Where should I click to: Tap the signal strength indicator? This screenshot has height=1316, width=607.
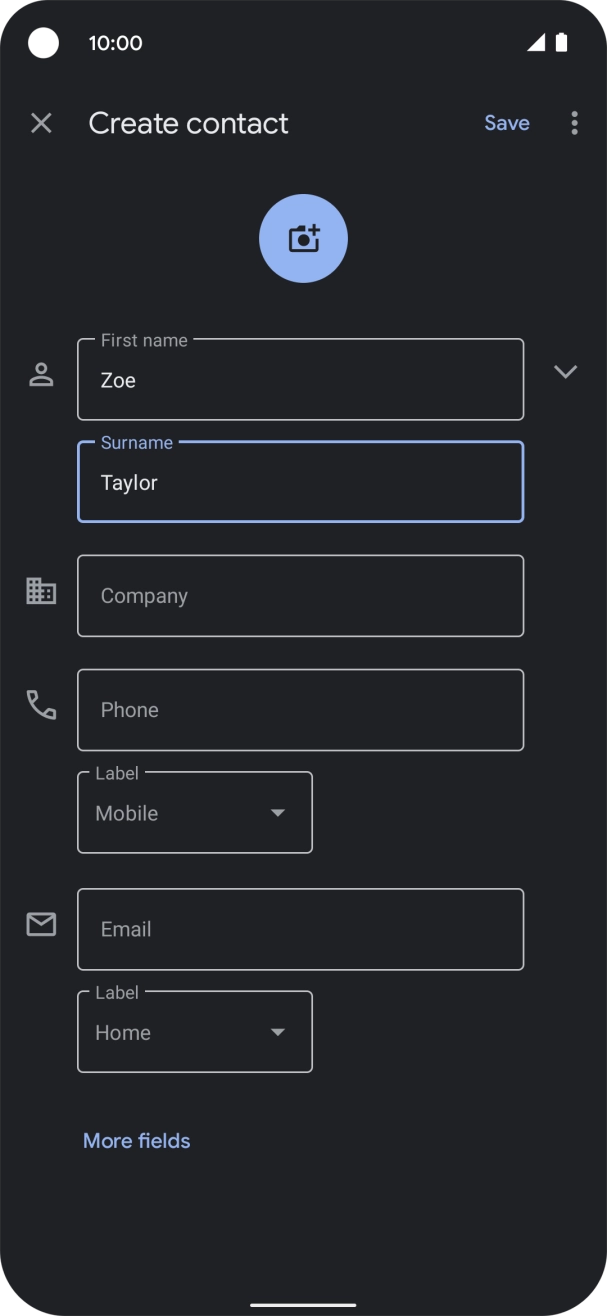(x=533, y=43)
